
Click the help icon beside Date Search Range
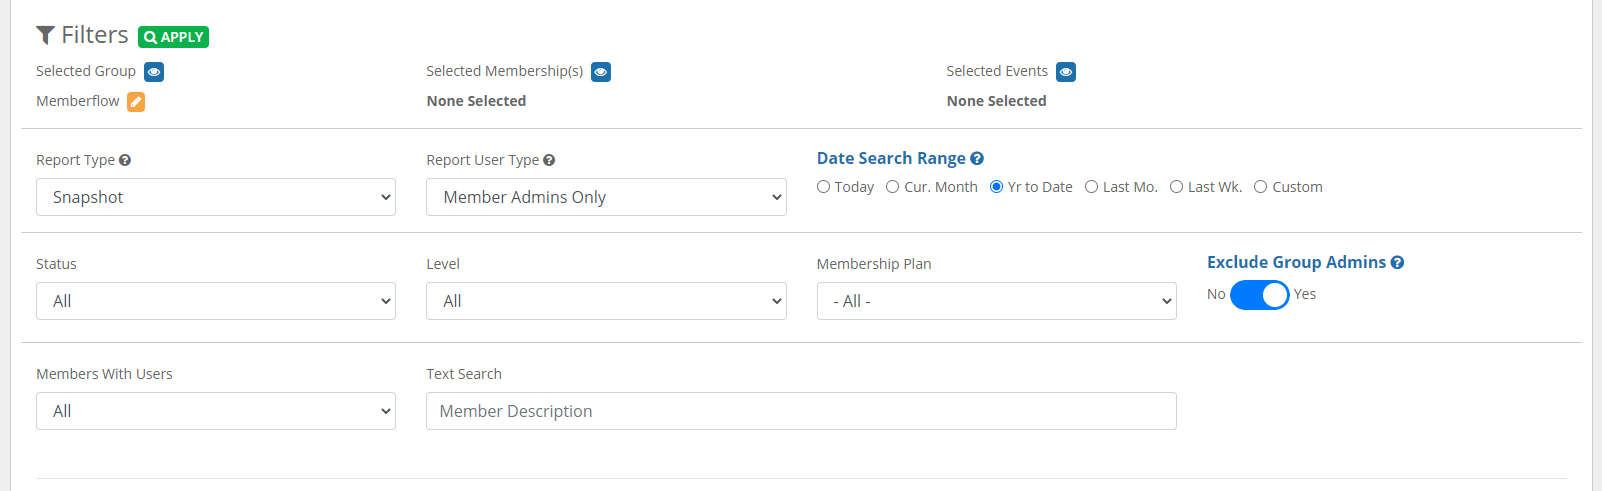(977, 158)
